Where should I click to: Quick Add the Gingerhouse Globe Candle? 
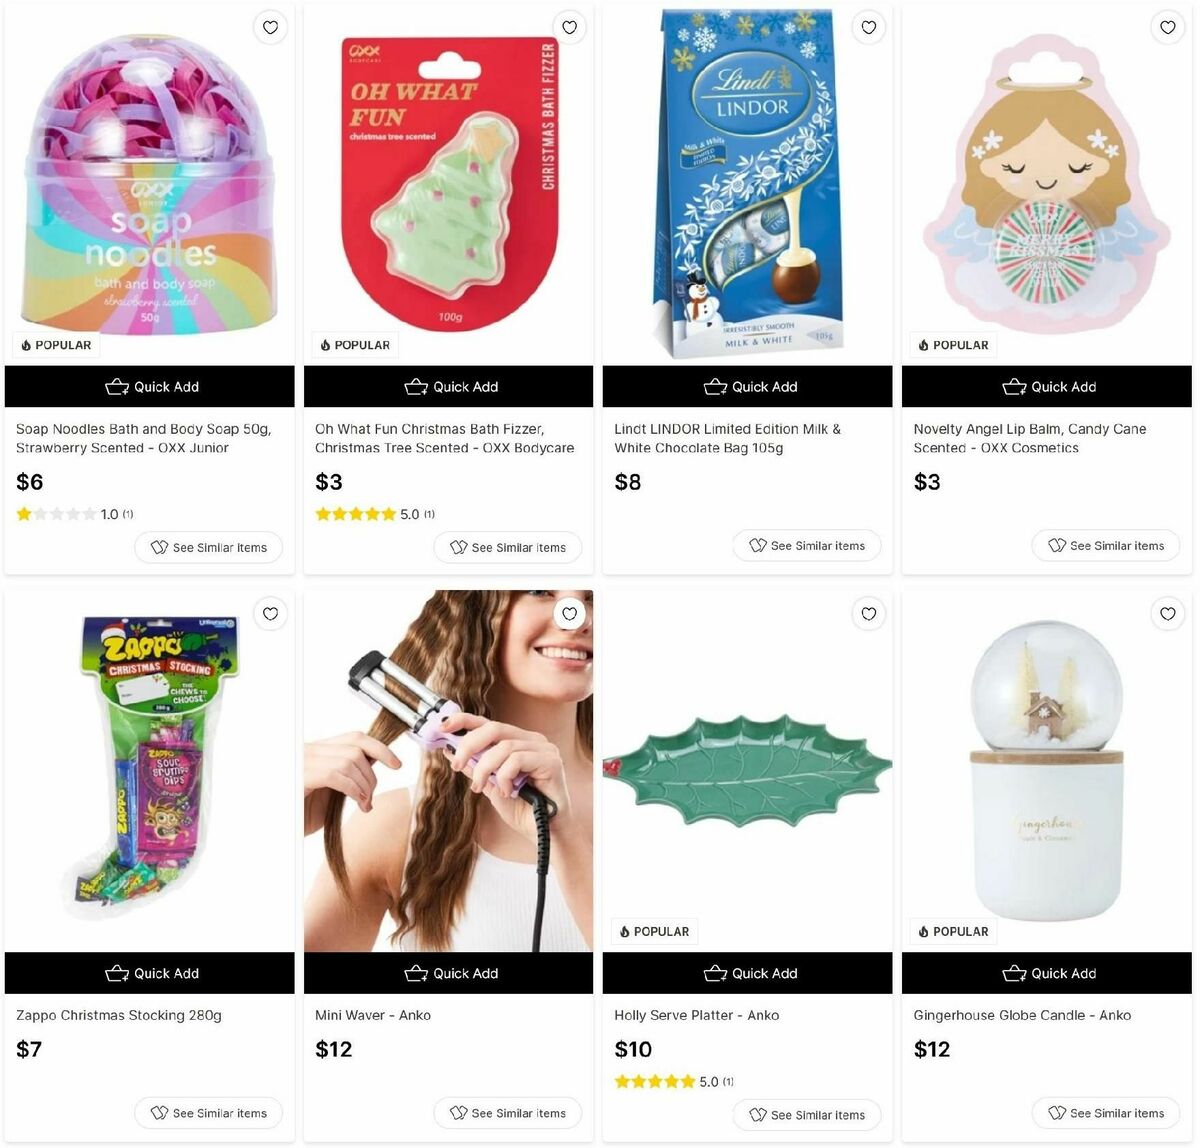[x=1047, y=973]
